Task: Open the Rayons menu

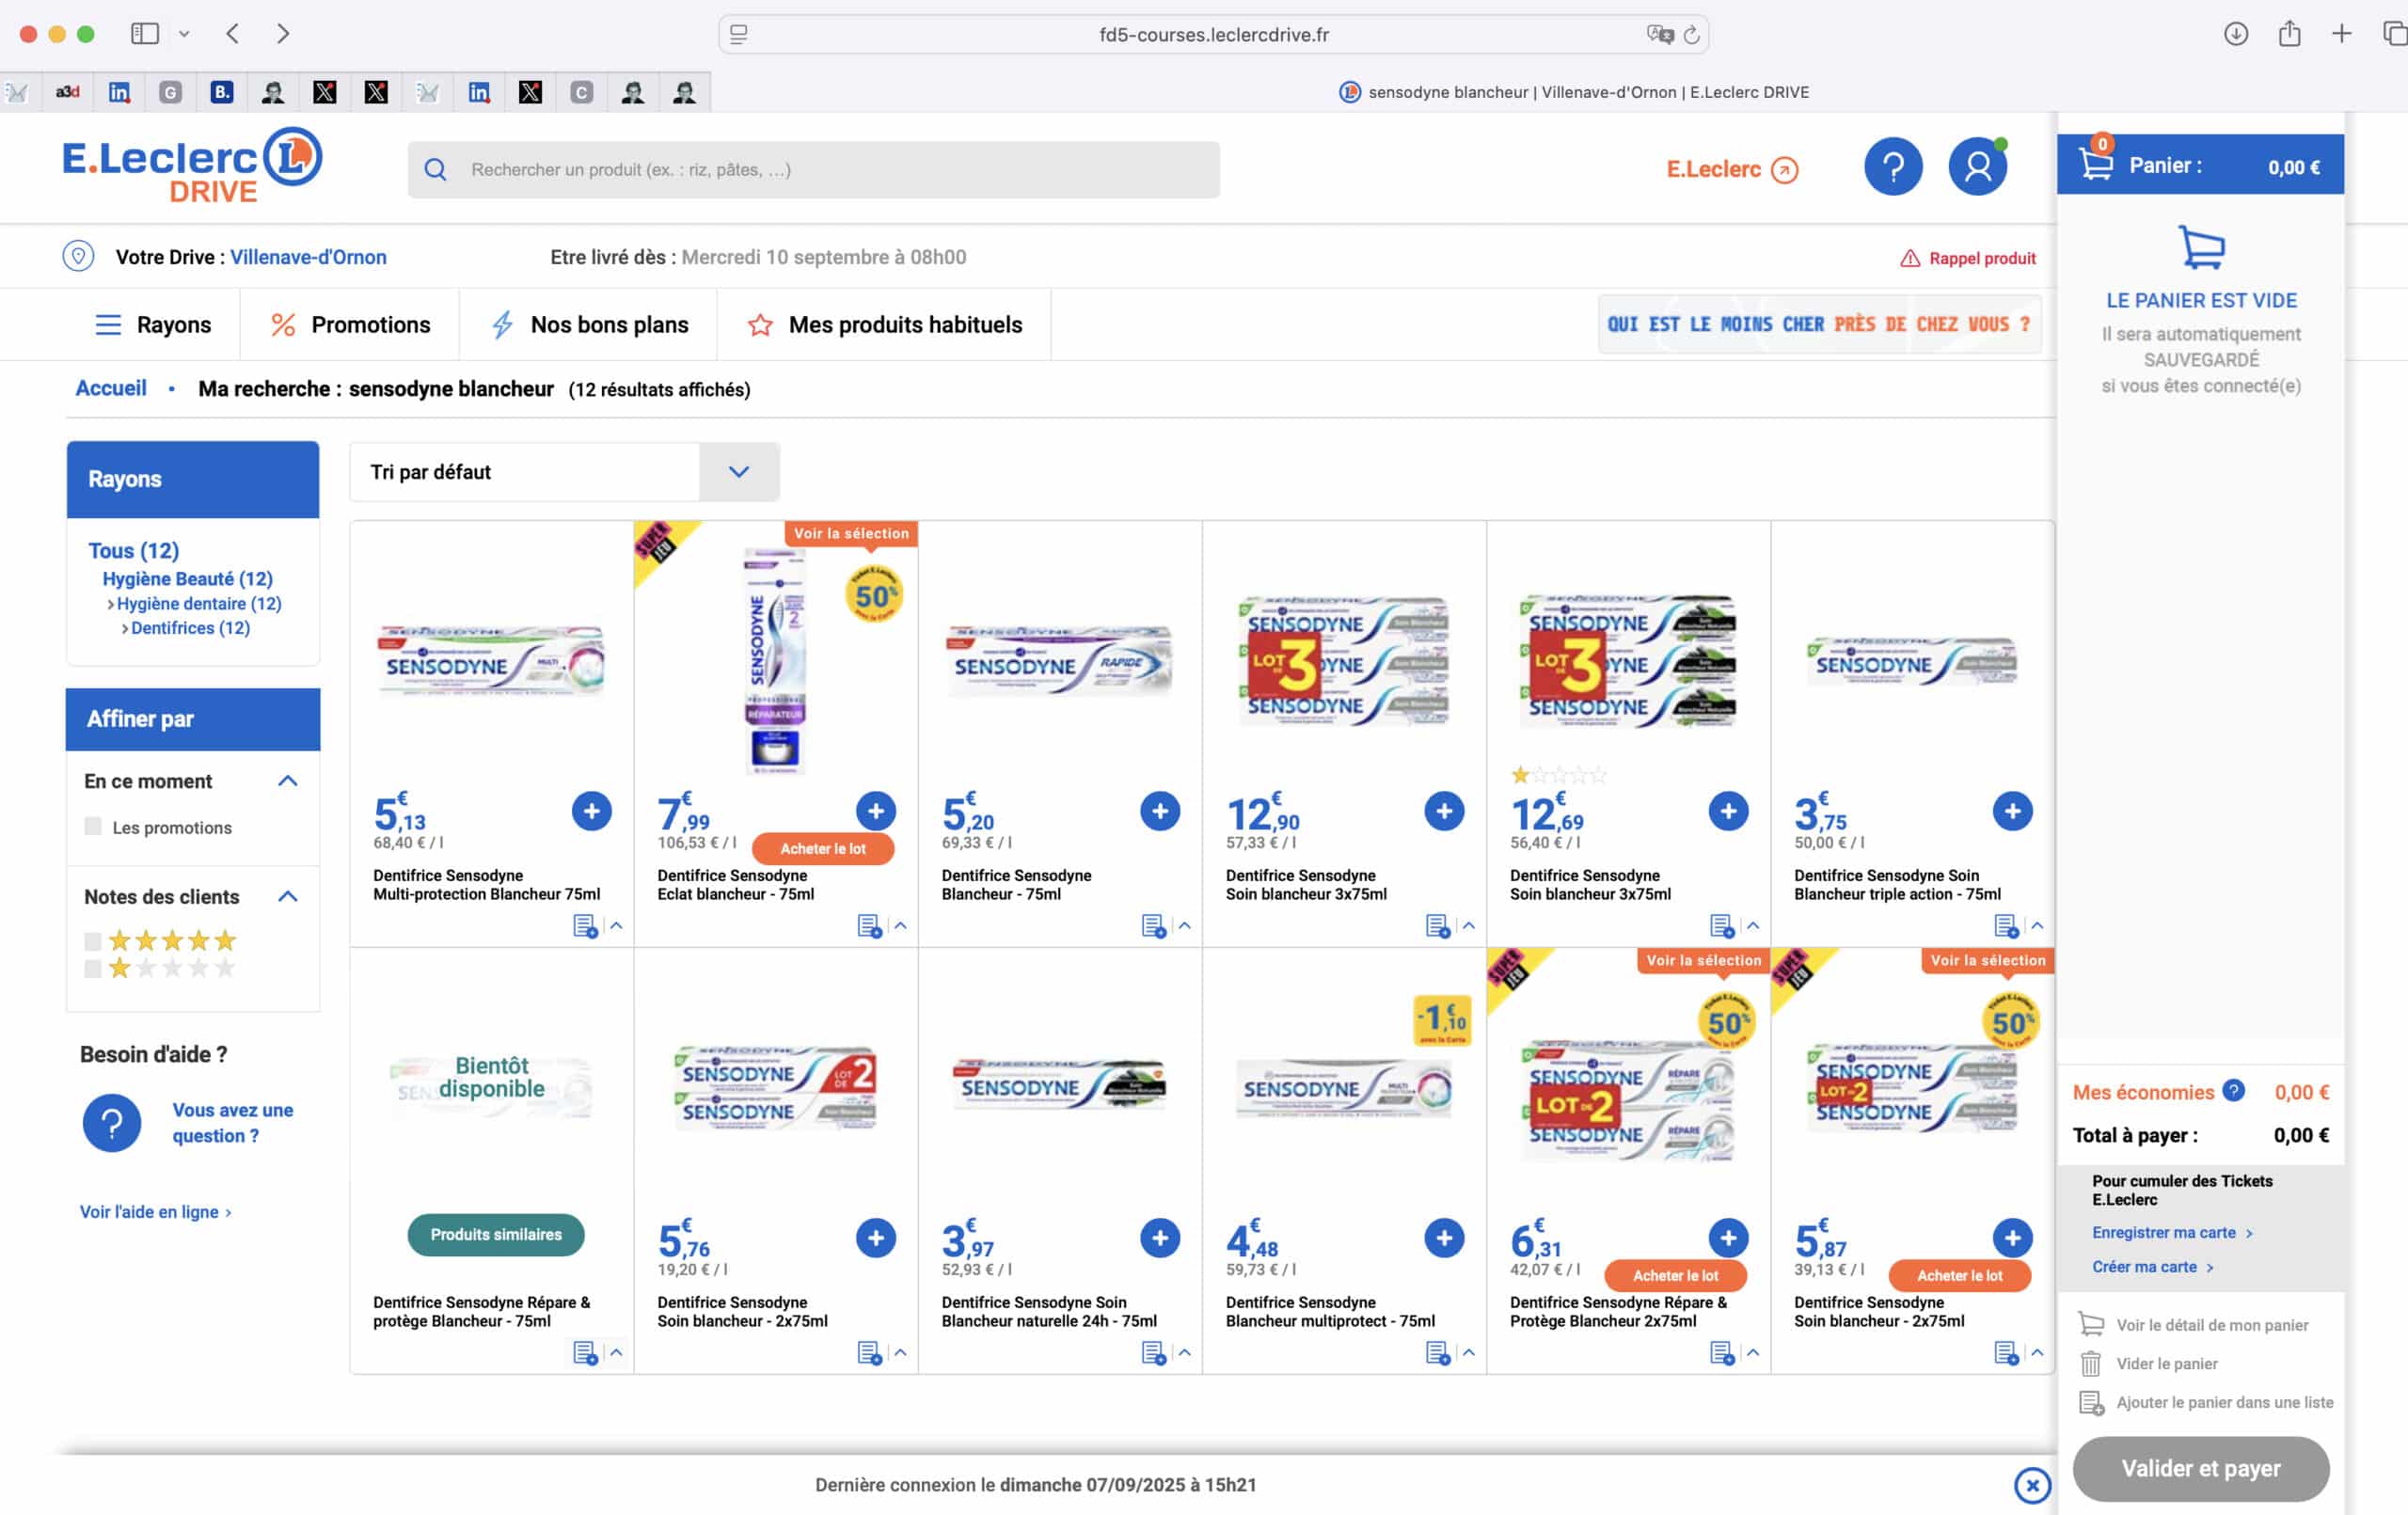Action: point(153,325)
